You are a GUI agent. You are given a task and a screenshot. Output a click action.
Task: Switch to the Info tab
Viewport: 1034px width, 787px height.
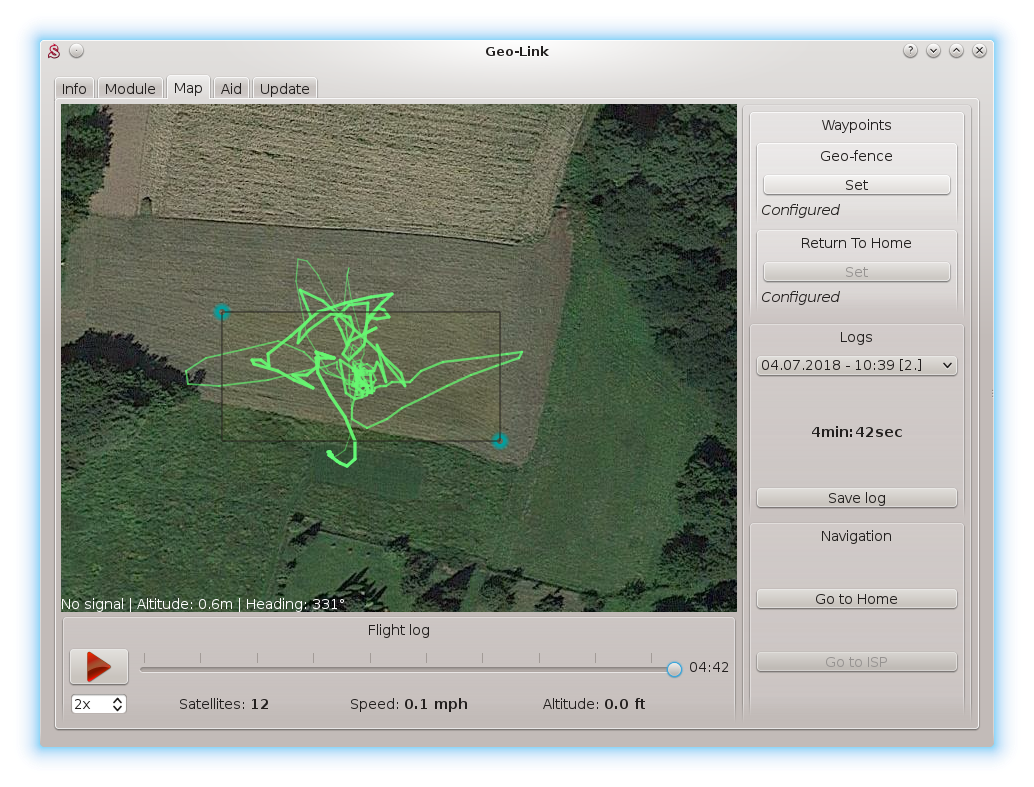(x=74, y=89)
